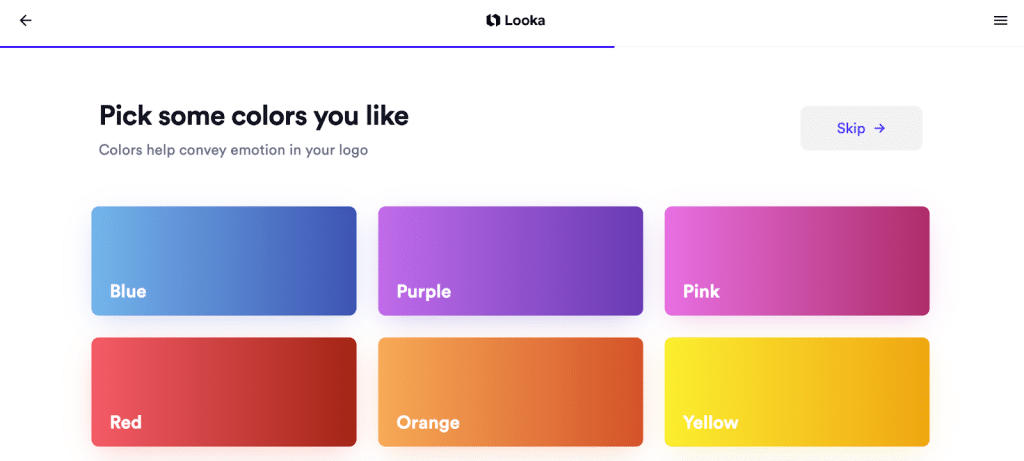Image resolution: width=1024 pixels, height=461 pixels.
Task: Click the "Blue" text label
Action: point(128,291)
